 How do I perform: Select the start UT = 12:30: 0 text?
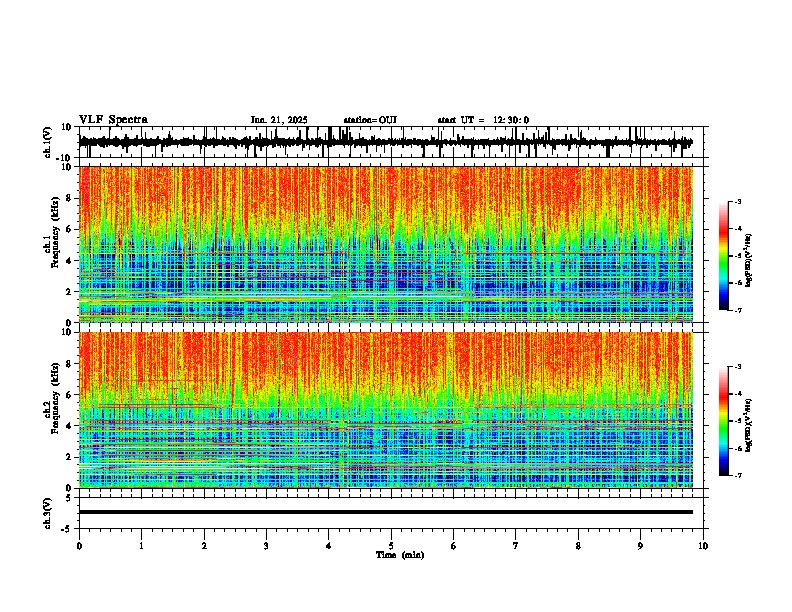(483, 120)
